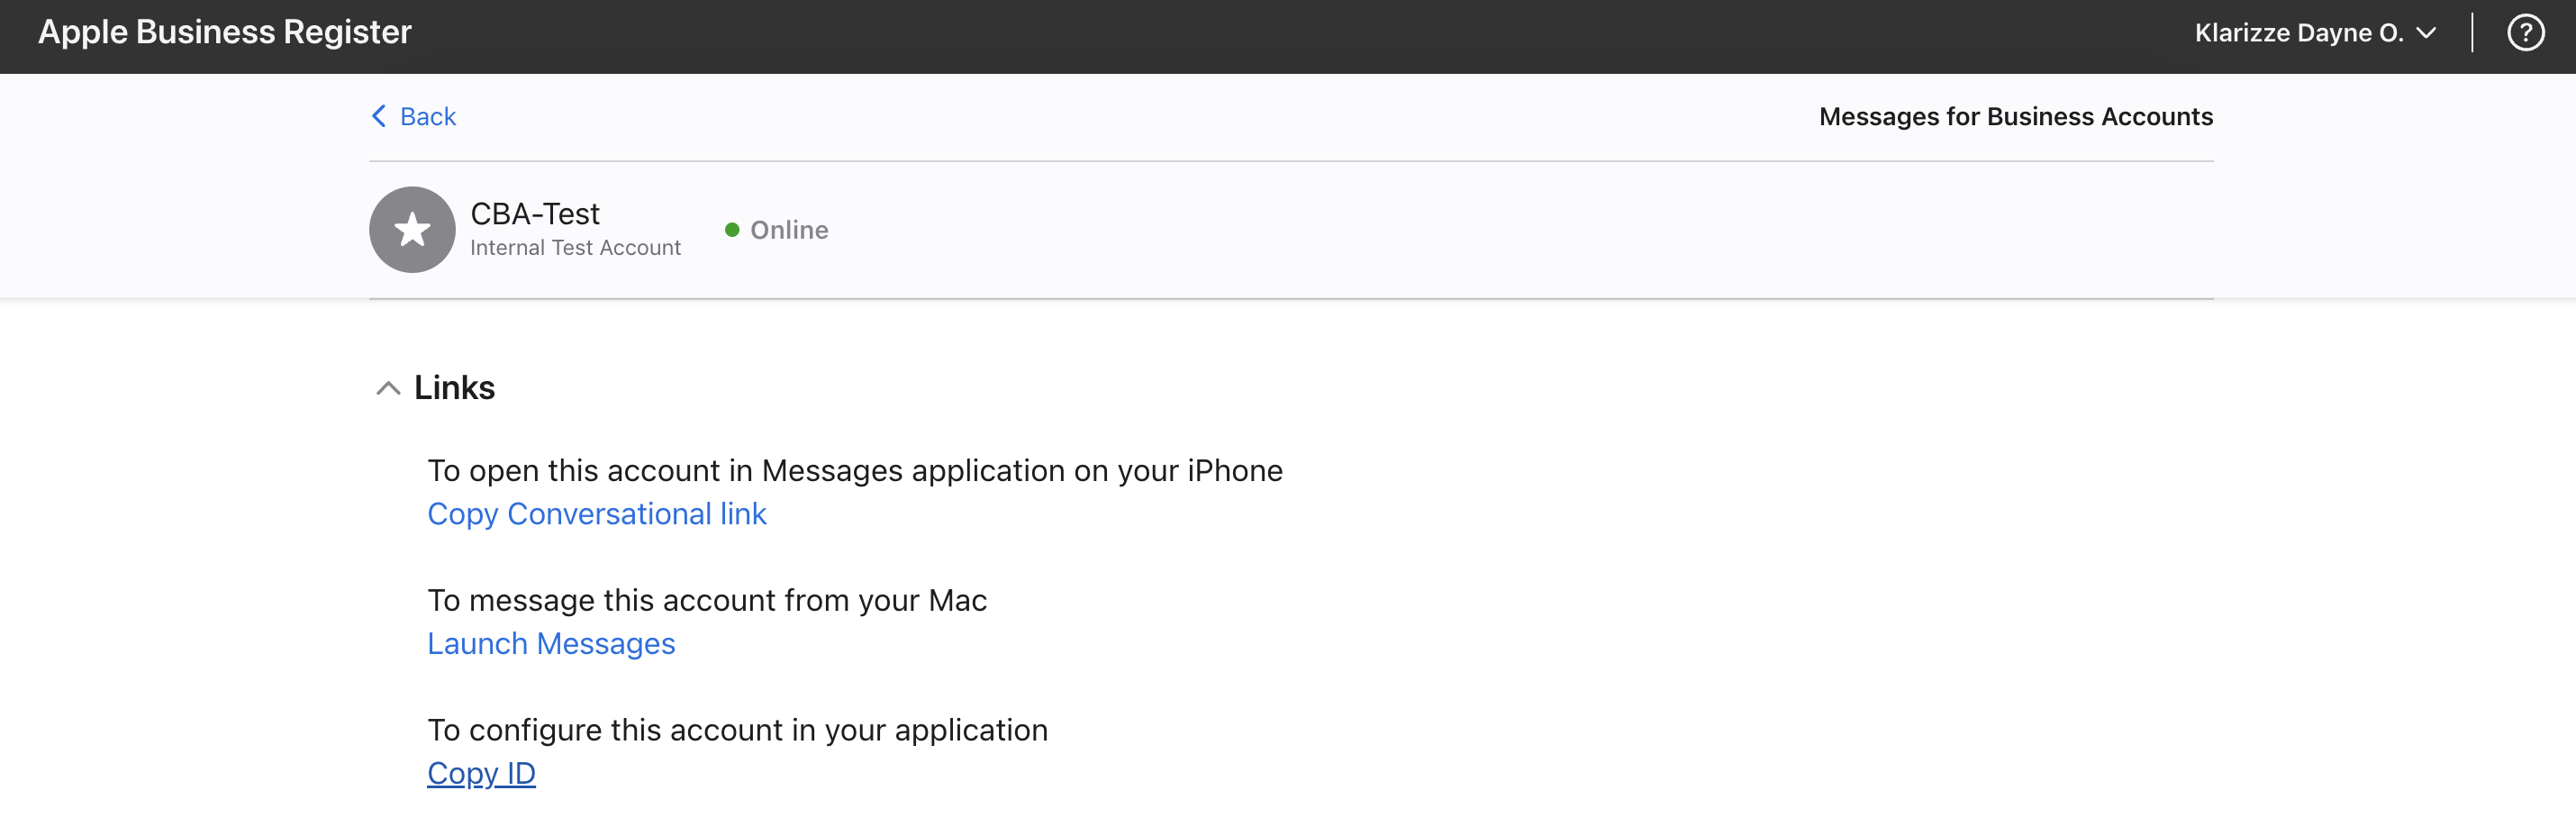Go back using the Back link
This screenshot has height=836, width=2576.
[x=427, y=117]
